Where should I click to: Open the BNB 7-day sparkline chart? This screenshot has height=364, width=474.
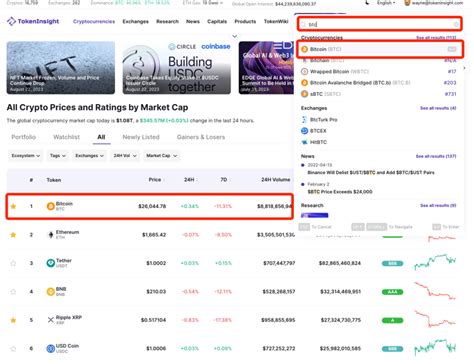[x=435, y=291]
